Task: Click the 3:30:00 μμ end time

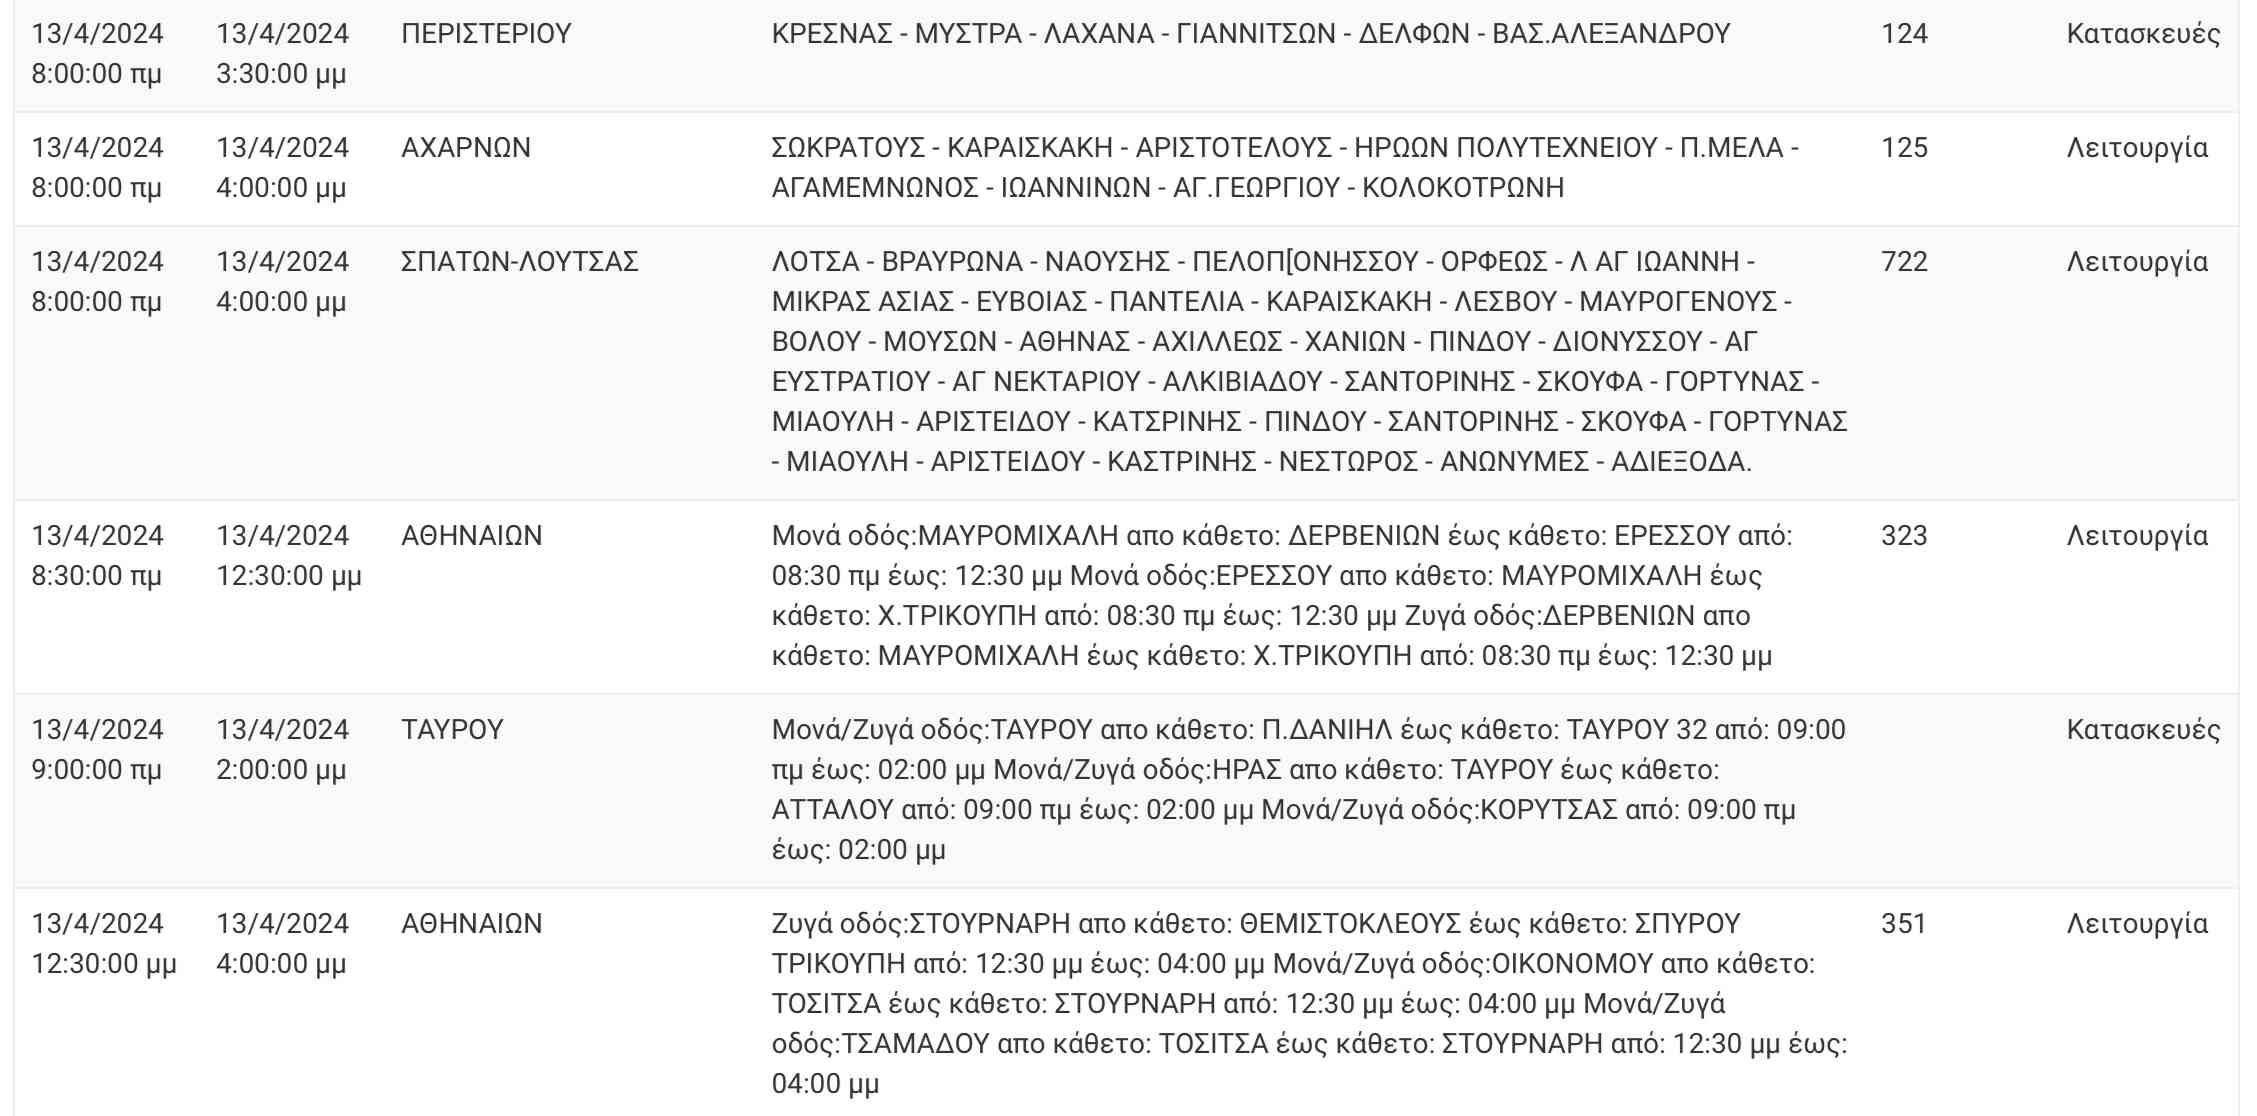Action: click(281, 74)
